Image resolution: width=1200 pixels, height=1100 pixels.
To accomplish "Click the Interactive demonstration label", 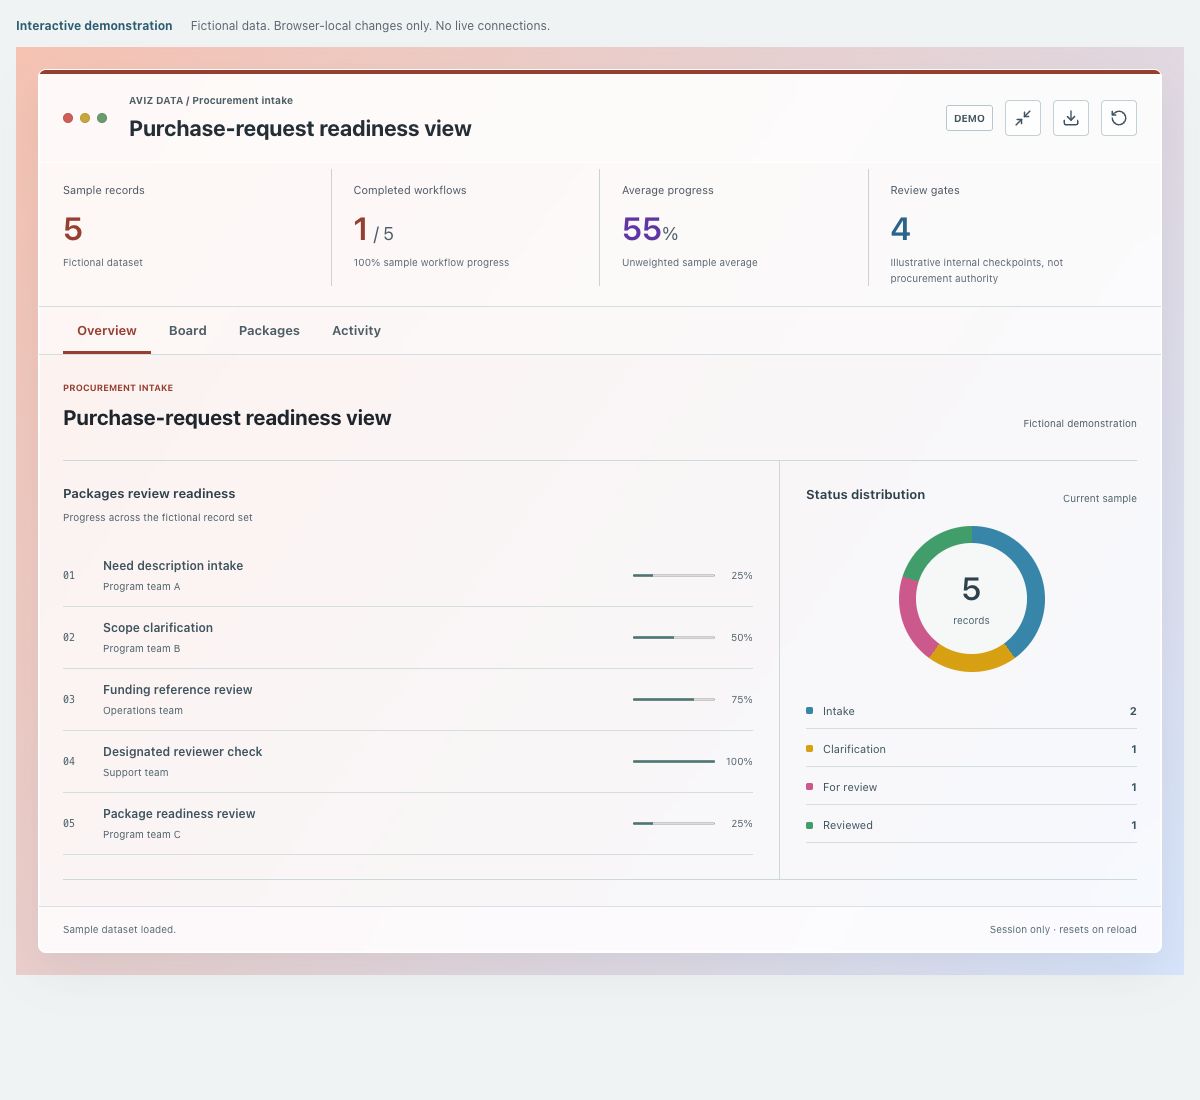I will pos(94,26).
